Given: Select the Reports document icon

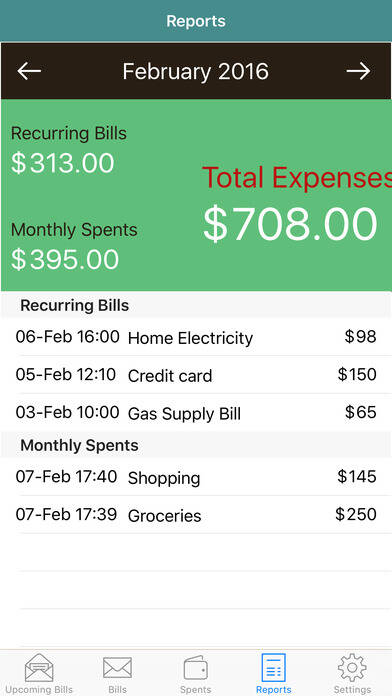Looking at the screenshot, I should pos(273,668).
